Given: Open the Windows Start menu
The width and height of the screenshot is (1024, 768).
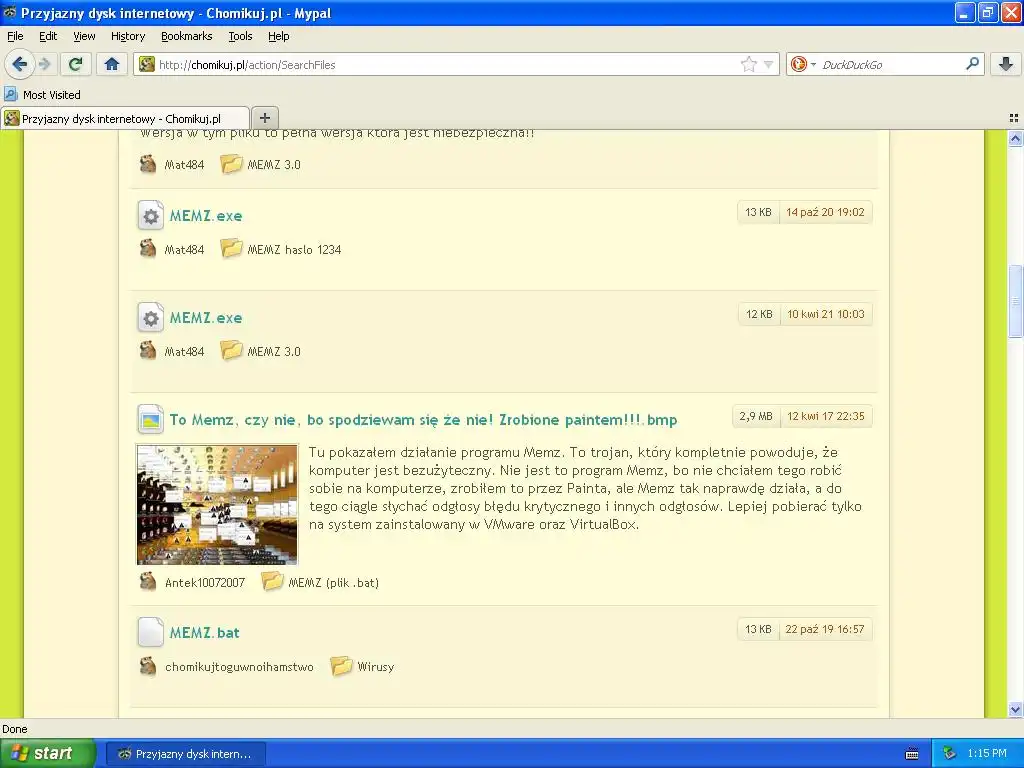Looking at the screenshot, I should point(48,754).
